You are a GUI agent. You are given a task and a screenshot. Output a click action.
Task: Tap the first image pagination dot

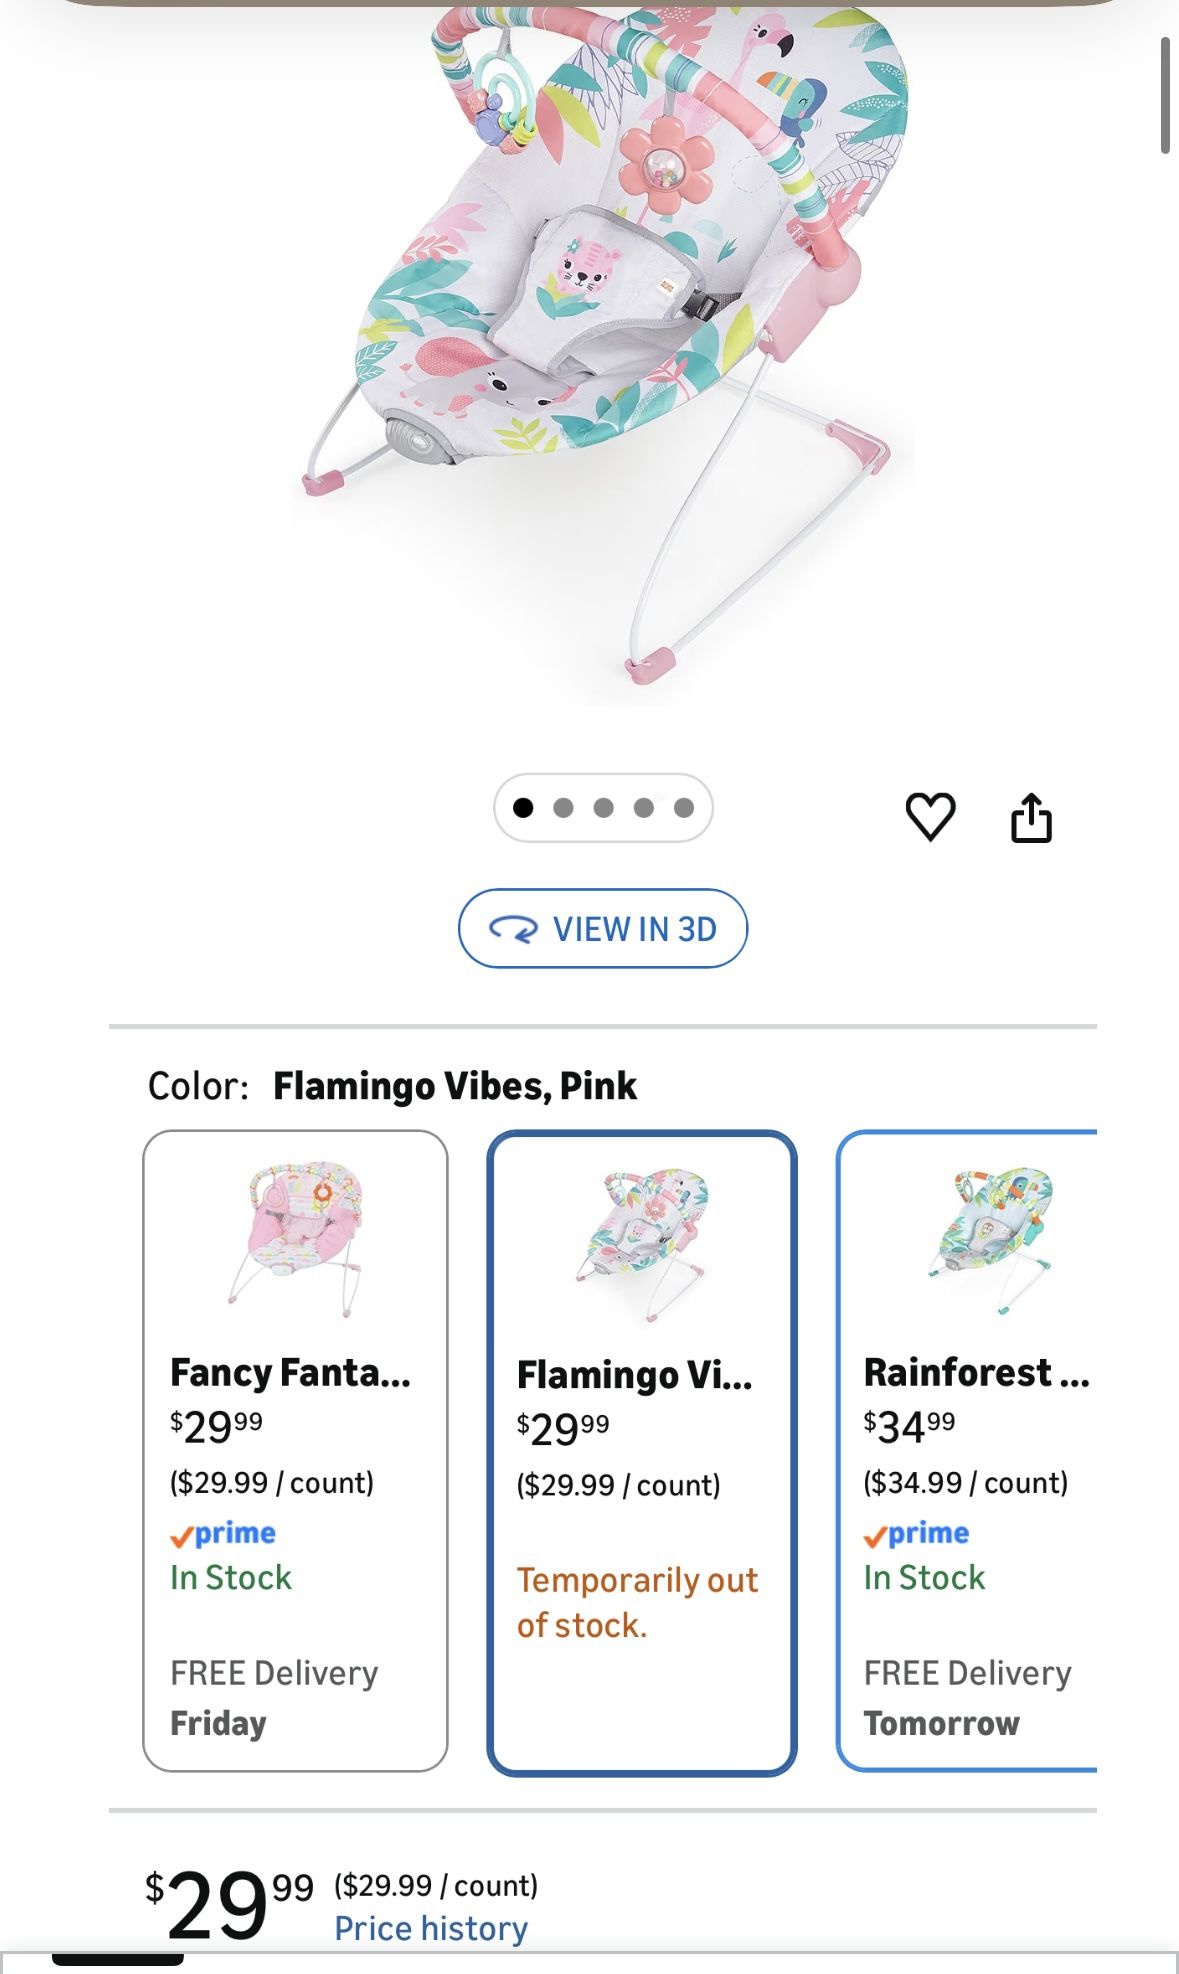pos(522,808)
